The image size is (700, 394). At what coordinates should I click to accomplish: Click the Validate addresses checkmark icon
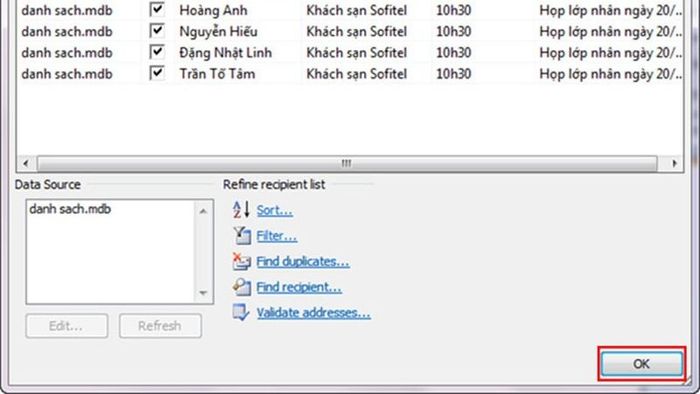click(241, 312)
